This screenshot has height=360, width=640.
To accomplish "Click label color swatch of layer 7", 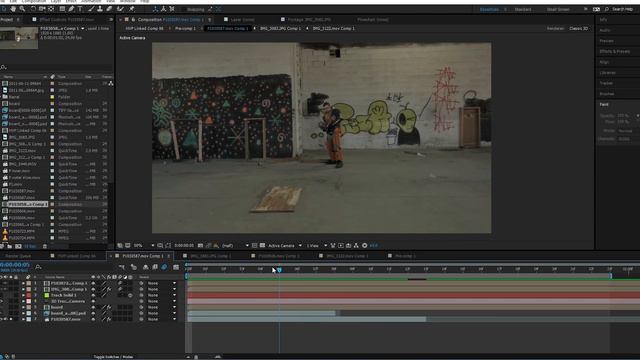I will pos(29,319).
